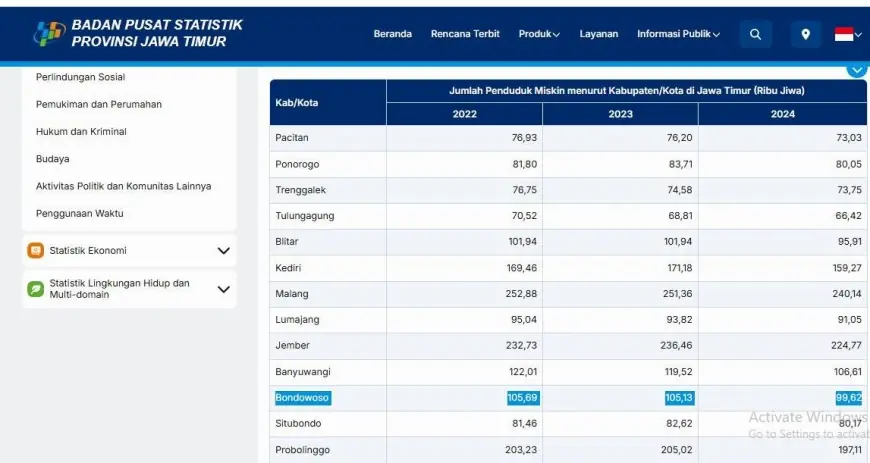870x463 pixels.
Task: Click Tulungagung 2022 value 70,52
Action: [524, 216]
